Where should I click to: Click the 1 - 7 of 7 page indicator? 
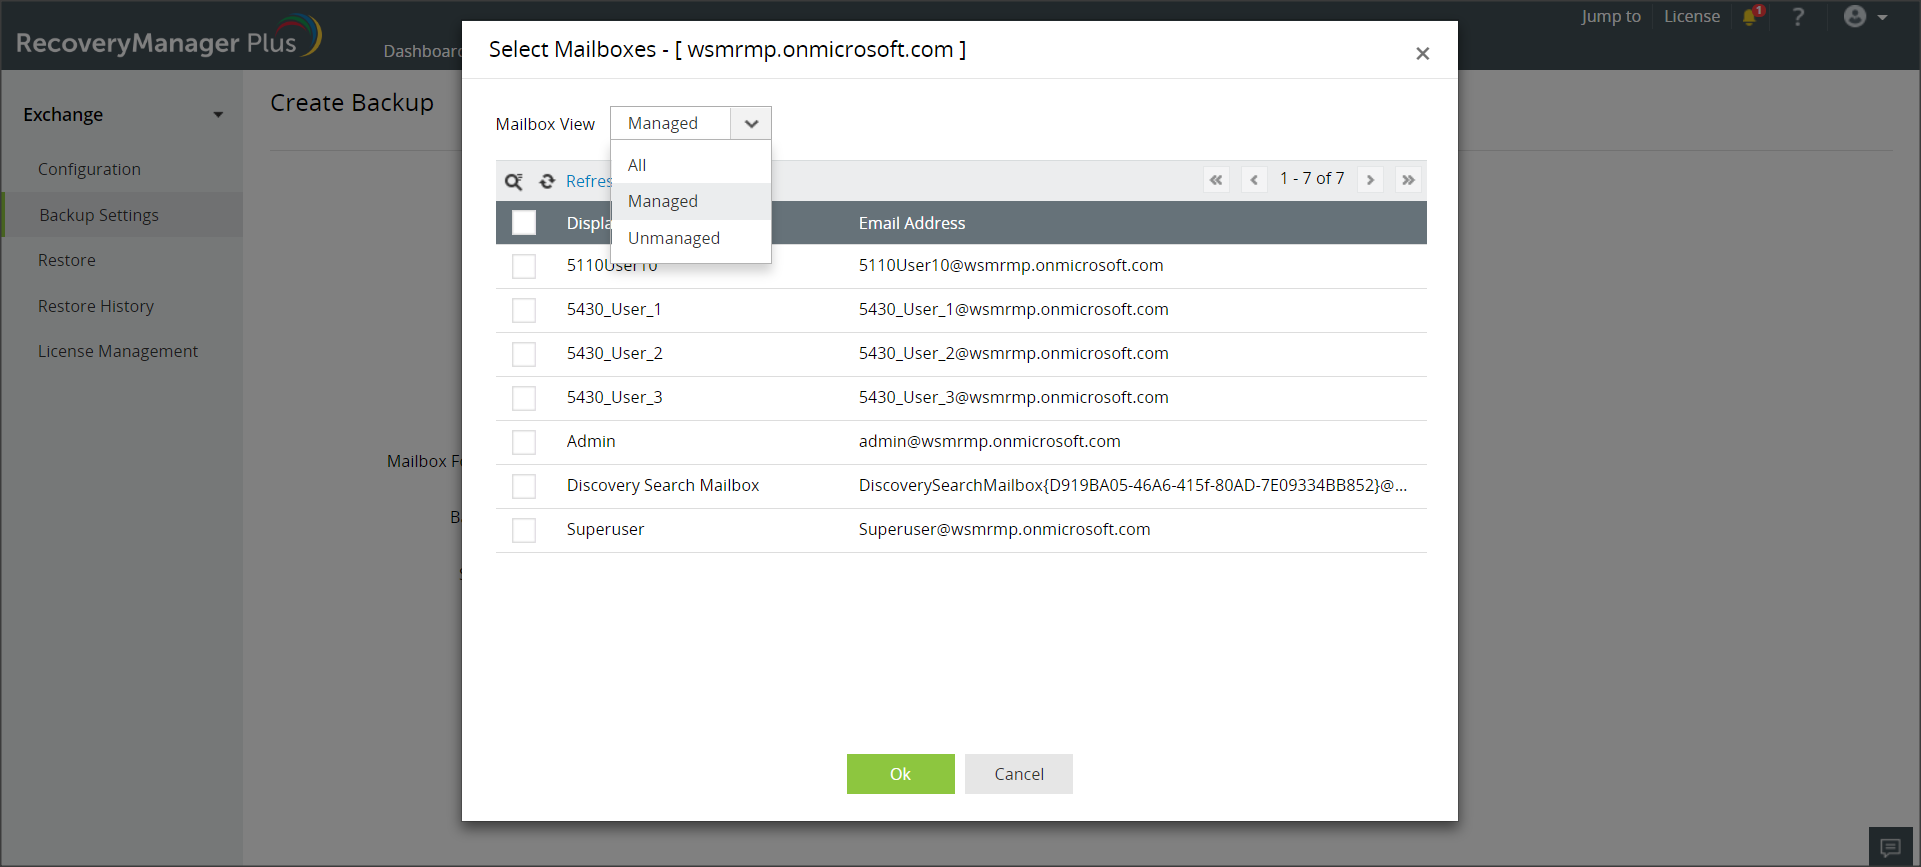1312,178
